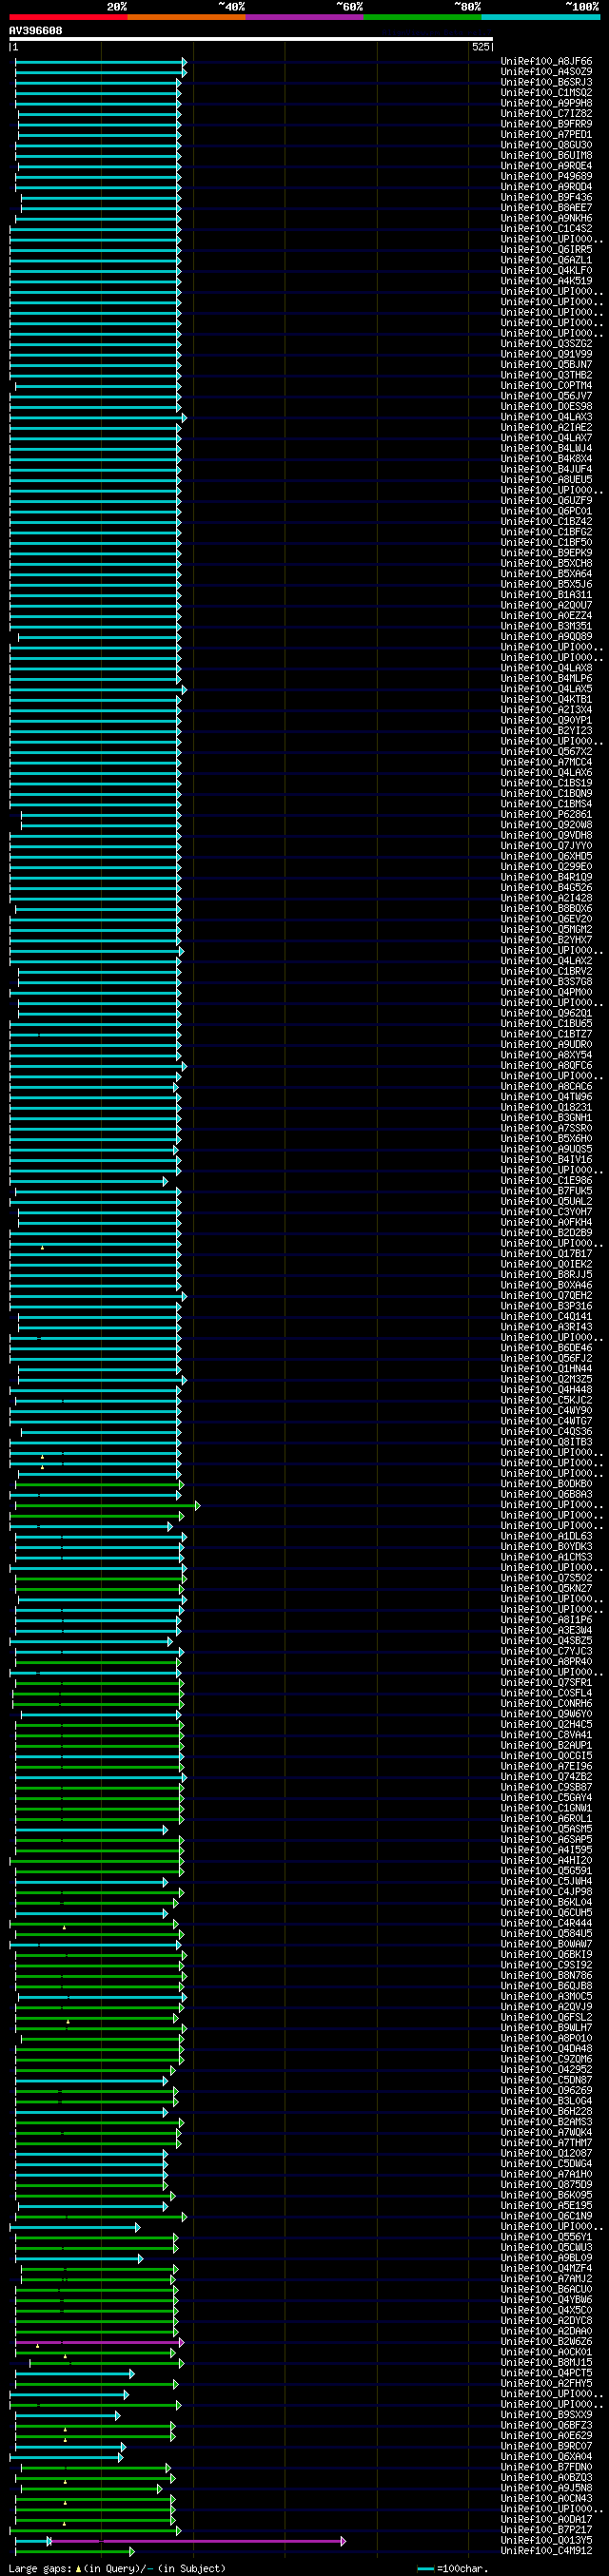Screen dimensions: 609x2576
Task: Select hit label UniRef100_C8VA41
Action: coord(546,1735)
